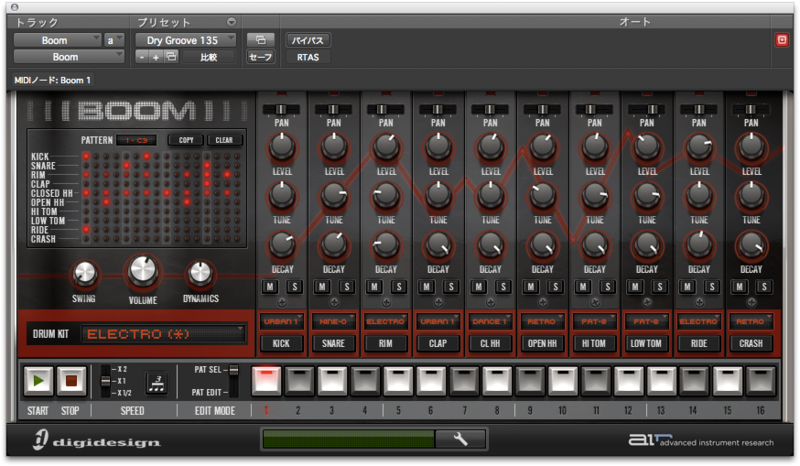Open settings with the wrench icon
This screenshot has height=466, width=800.
[x=460, y=439]
